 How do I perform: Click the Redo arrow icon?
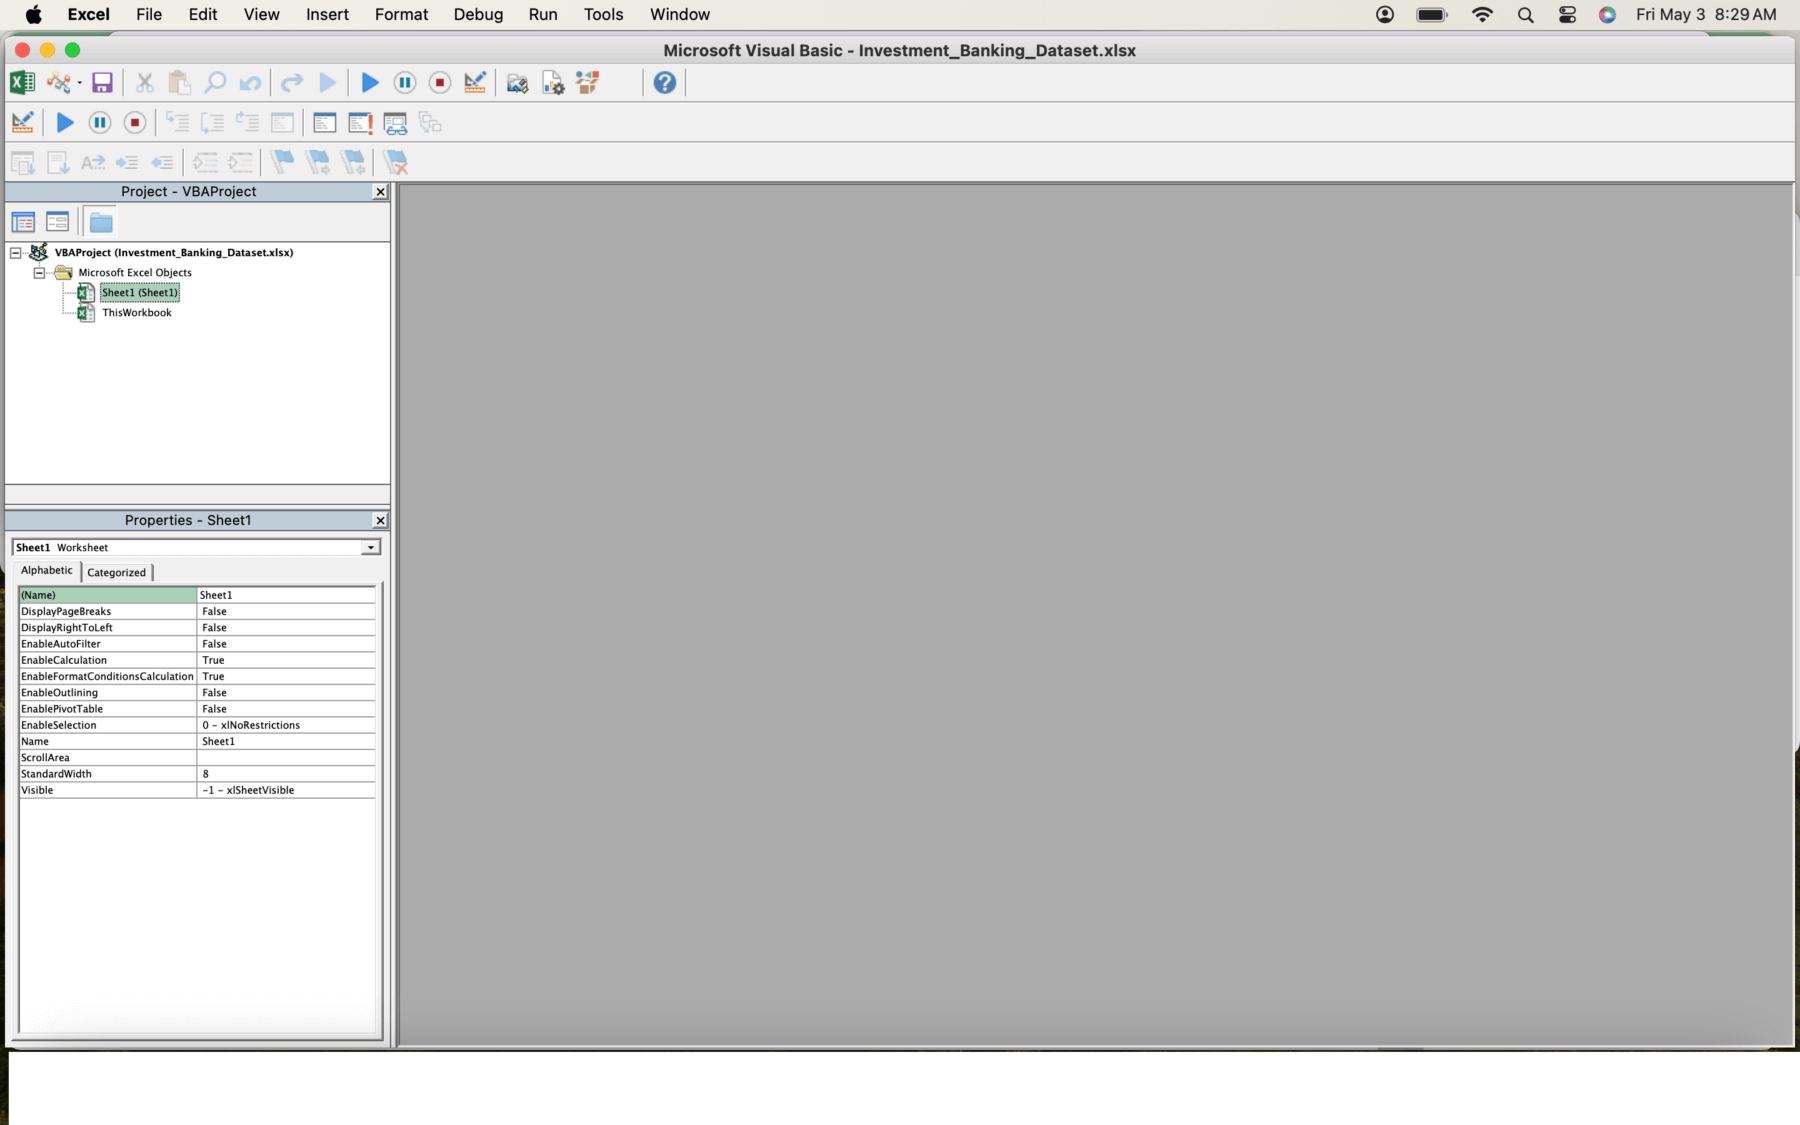tap(292, 83)
